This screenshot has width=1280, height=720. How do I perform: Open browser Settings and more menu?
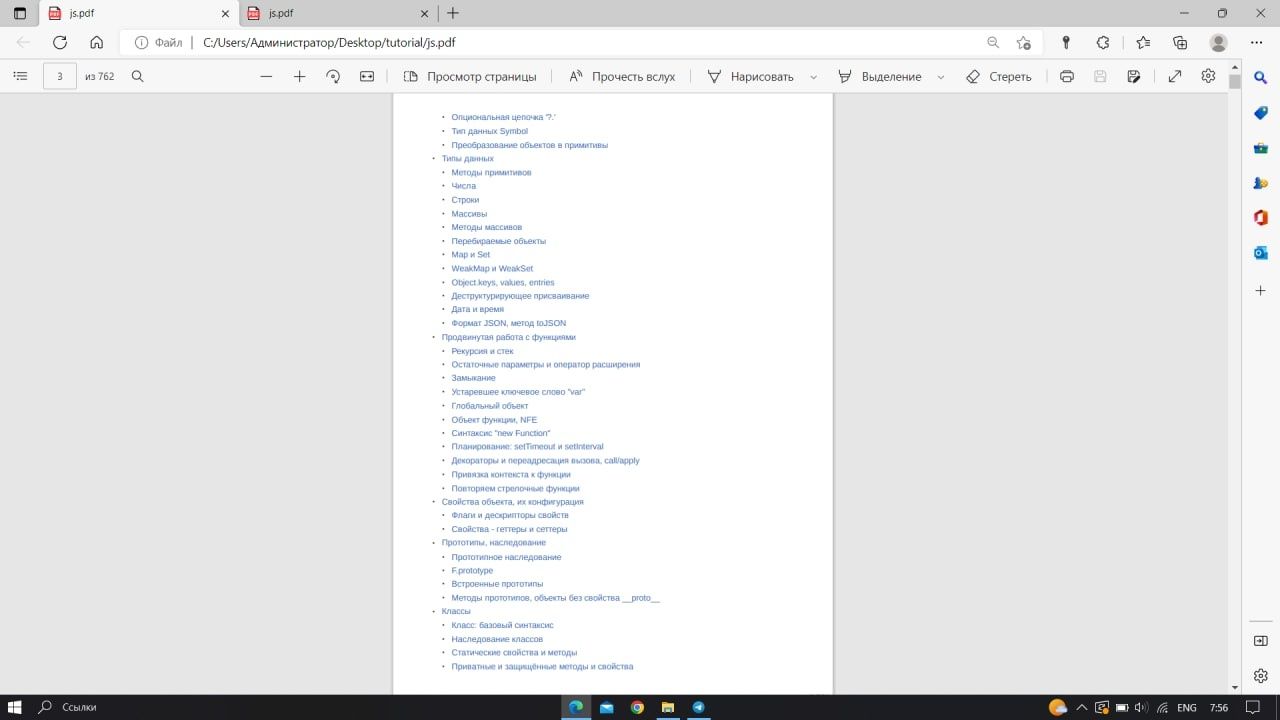(x=1257, y=42)
